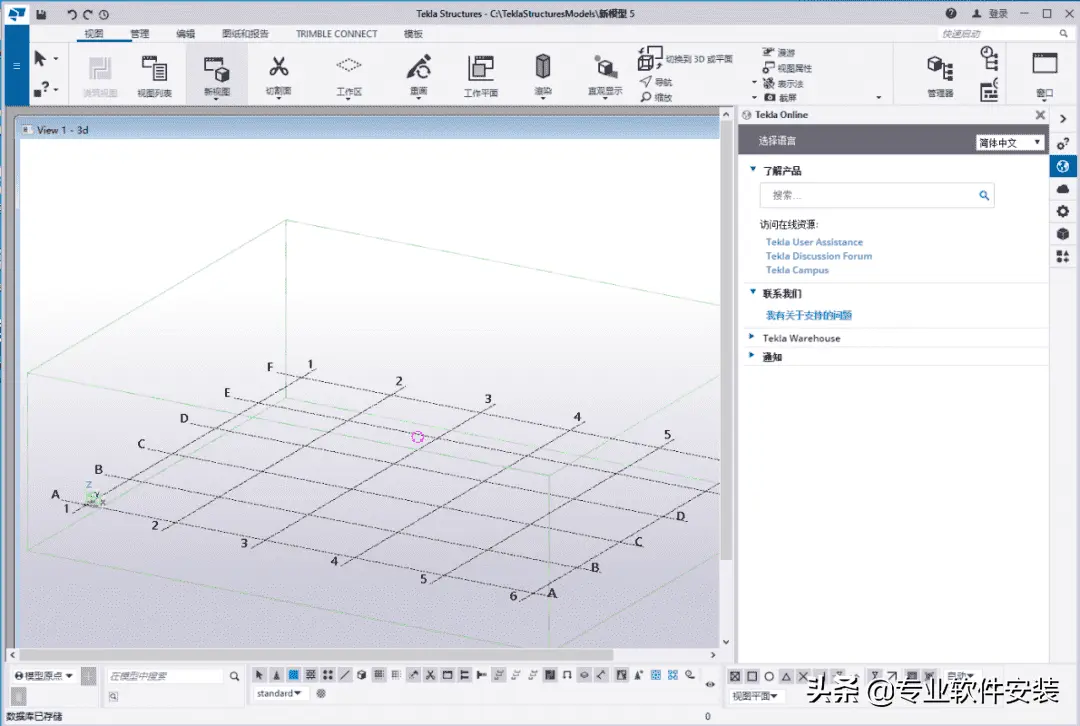Screen dimensions: 1080x726
Task: Open the Tekla Discussion Forum link
Action: [x=819, y=256]
